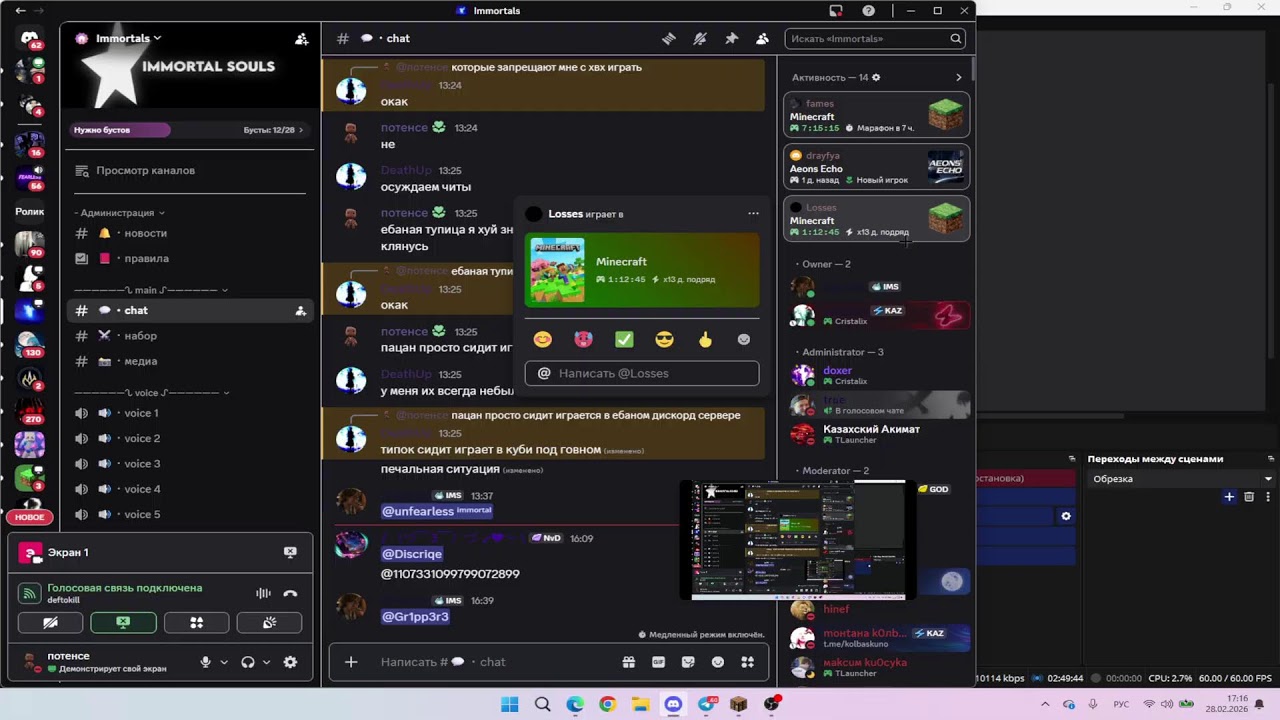Open Help icon in title bar

coord(868,11)
